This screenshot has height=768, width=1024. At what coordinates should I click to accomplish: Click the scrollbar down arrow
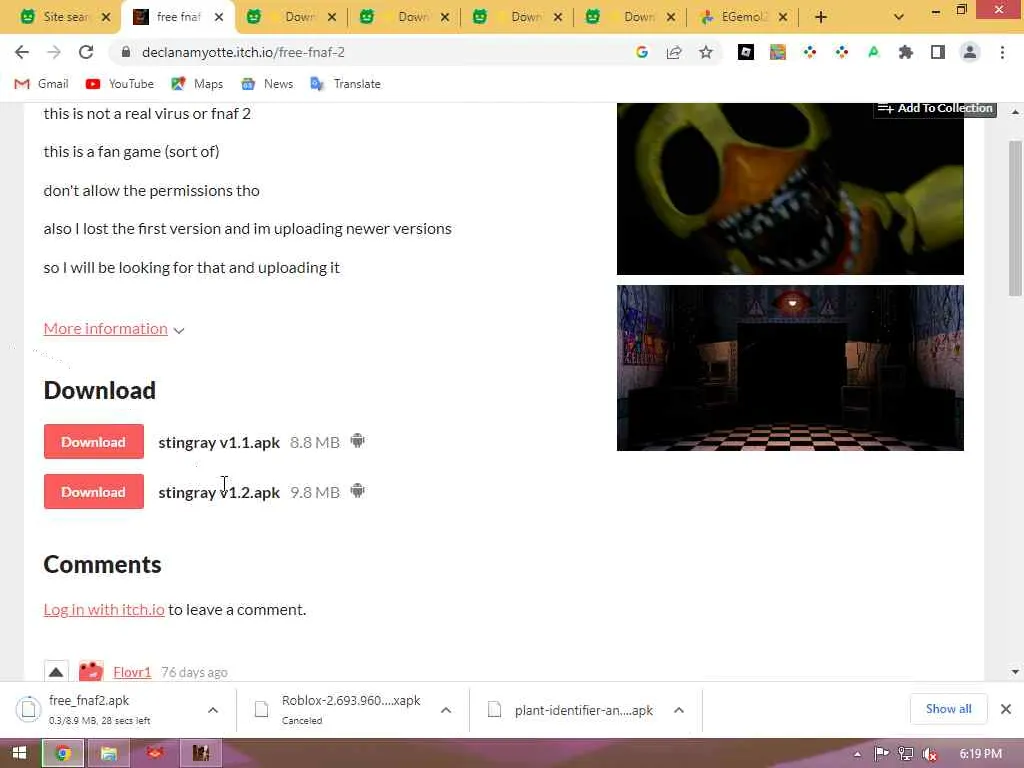pyautogui.click(x=1015, y=671)
